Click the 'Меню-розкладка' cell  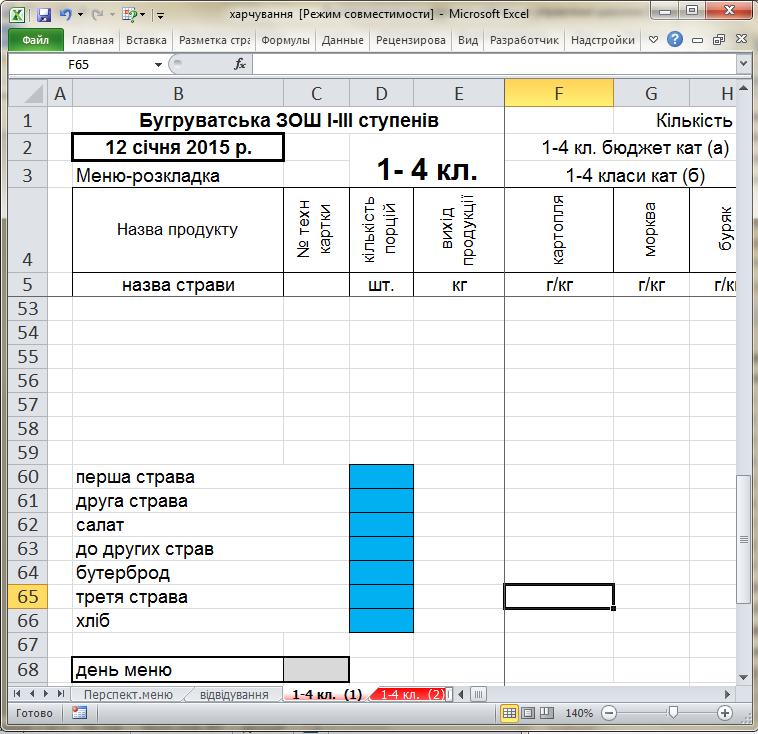pos(178,175)
